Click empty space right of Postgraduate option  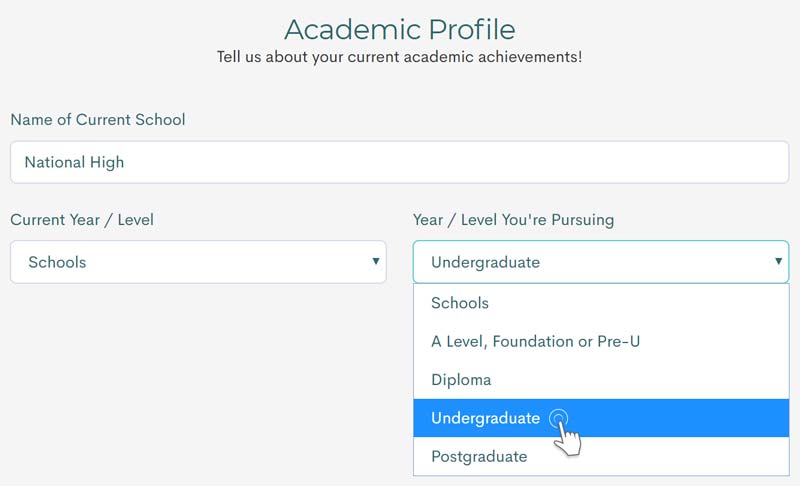658,456
